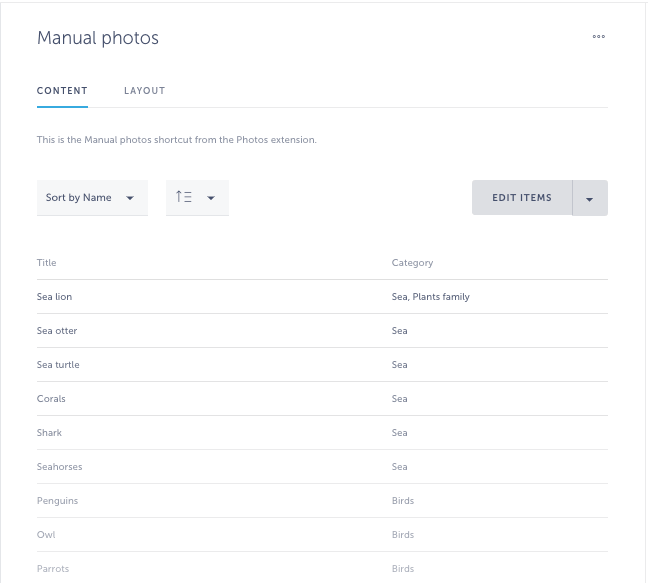648x583 pixels.
Task: Expand the sort direction dropdown arrow
Action: click(x=211, y=198)
